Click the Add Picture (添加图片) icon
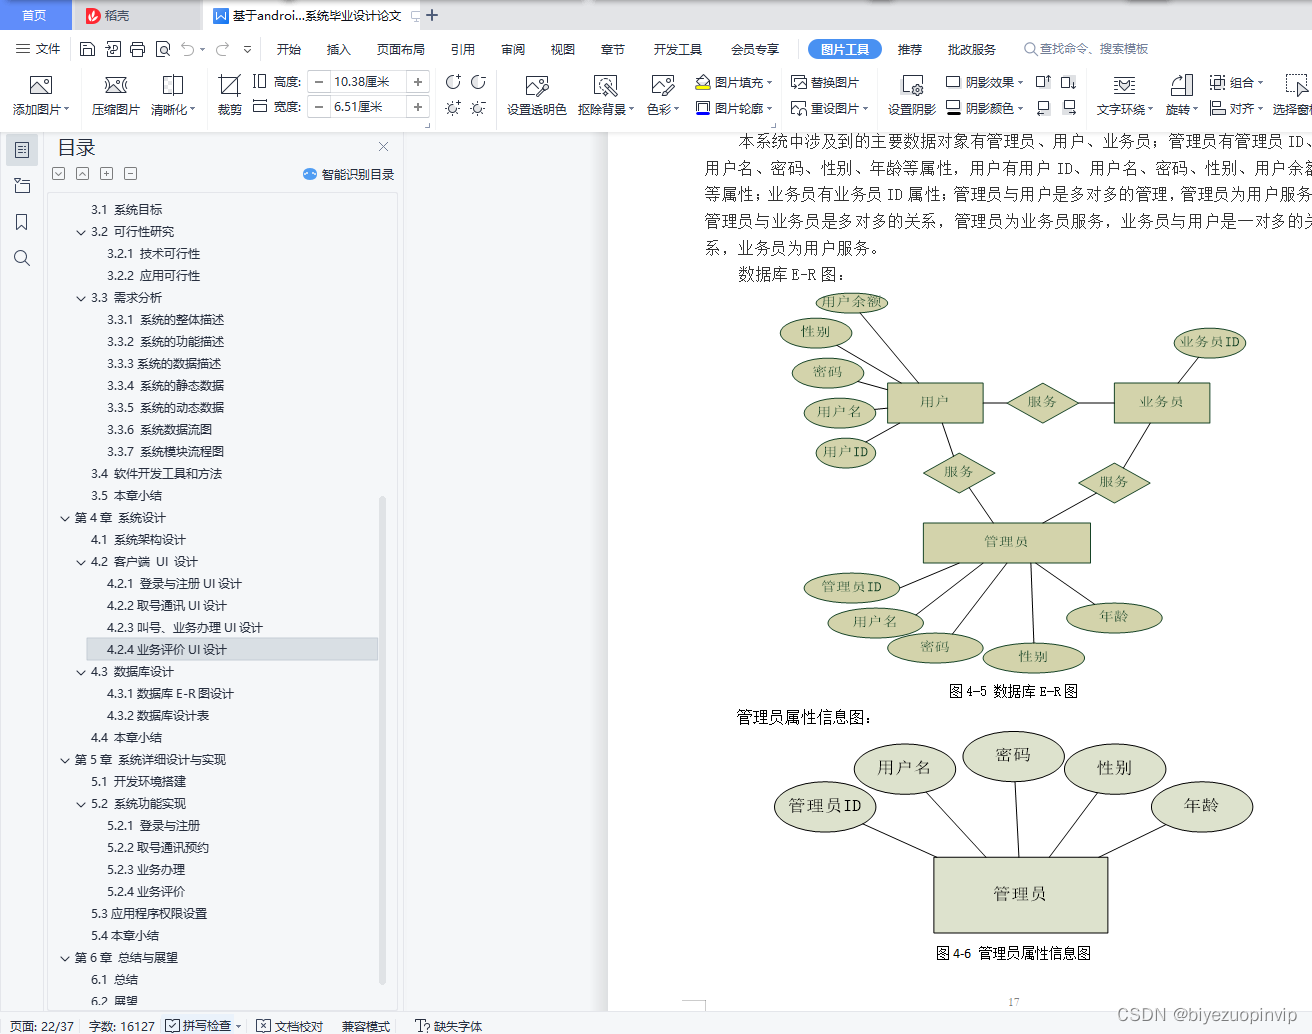The width and height of the screenshot is (1312, 1034). point(41,85)
